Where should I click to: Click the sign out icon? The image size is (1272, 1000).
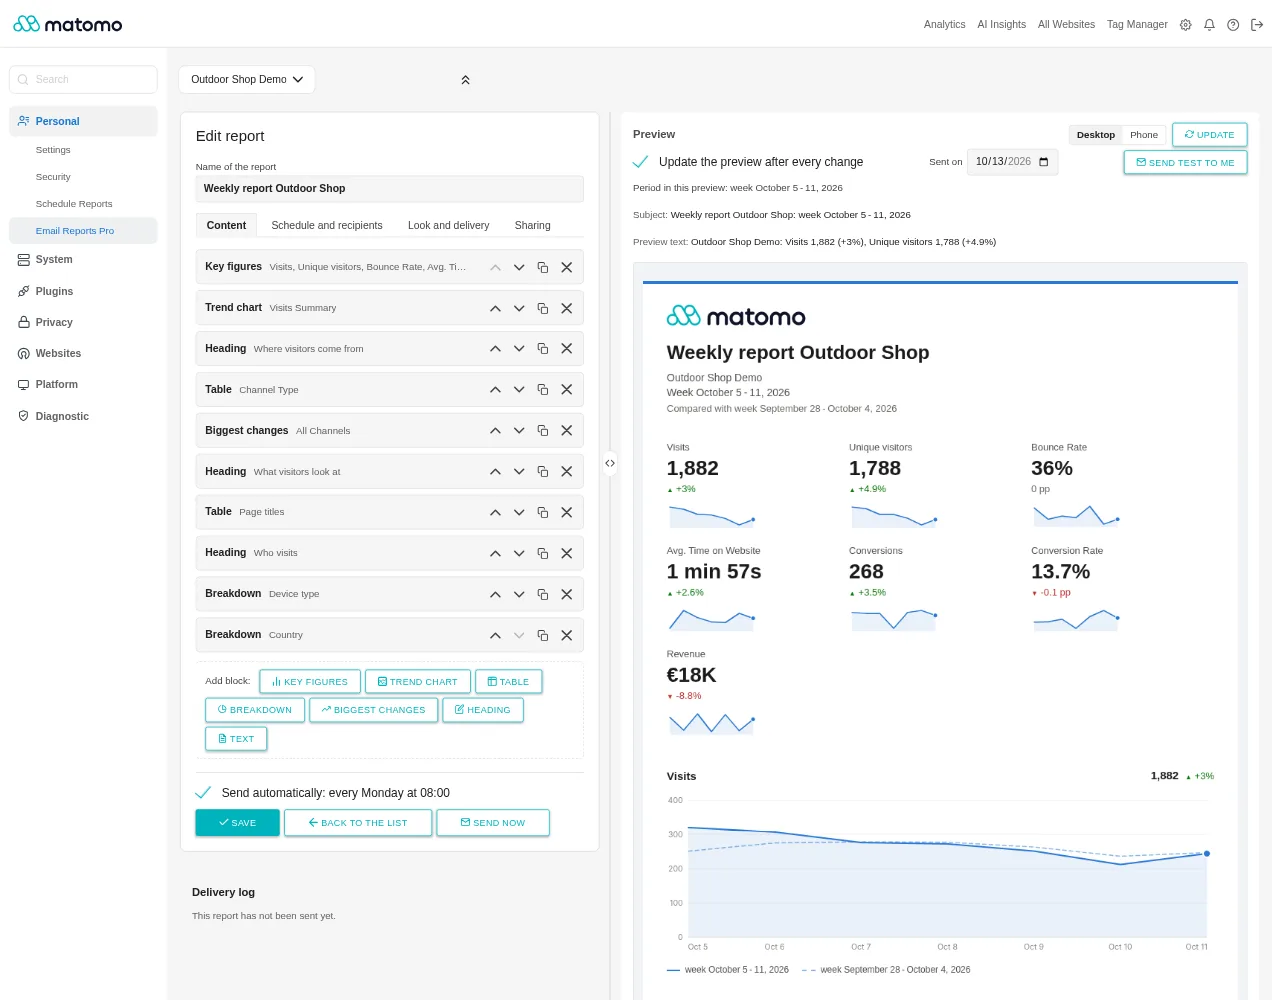click(1257, 25)
